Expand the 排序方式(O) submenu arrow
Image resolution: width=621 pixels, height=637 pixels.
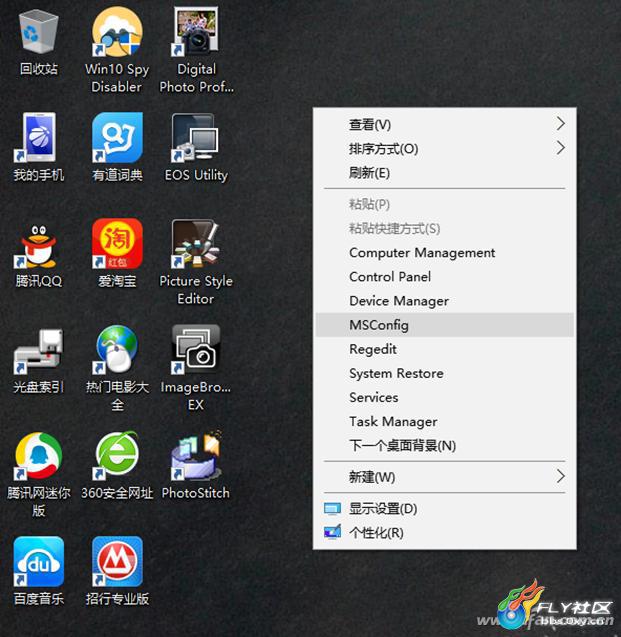click(560, 148)
